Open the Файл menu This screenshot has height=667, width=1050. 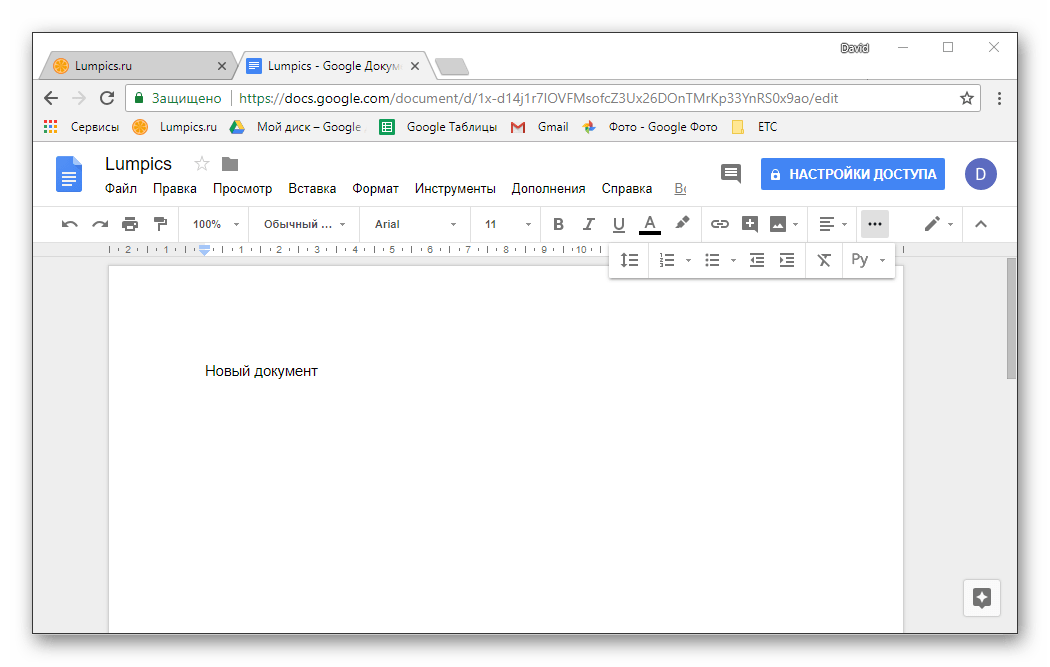(121, 189)
